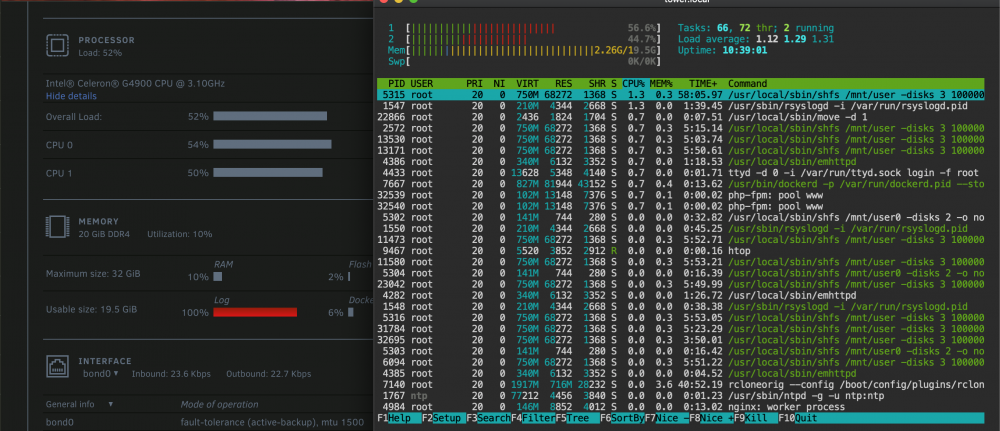Select process row PID 5302 shfs user0
Screen dimensions: 1000x431
tap(680, 217)
